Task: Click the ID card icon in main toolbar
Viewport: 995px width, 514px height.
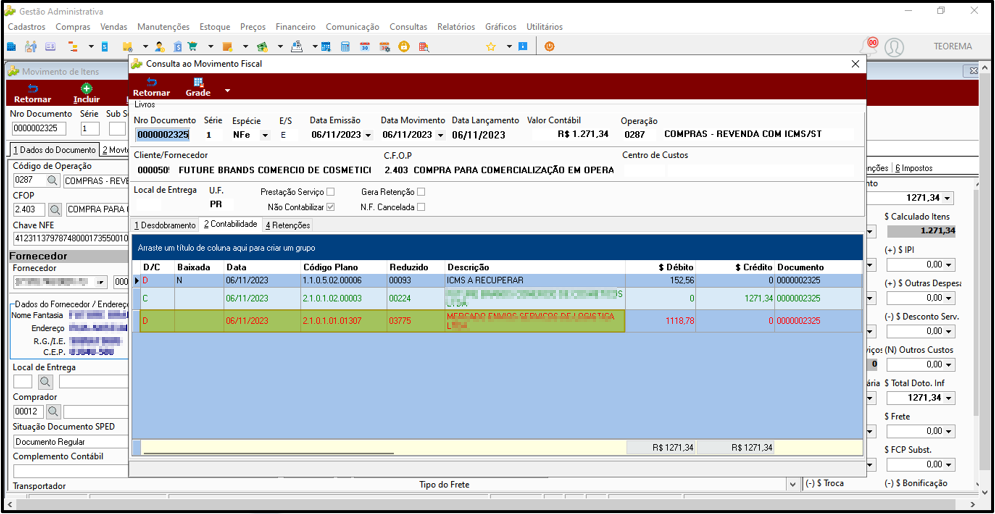Action: pos(50,46)
